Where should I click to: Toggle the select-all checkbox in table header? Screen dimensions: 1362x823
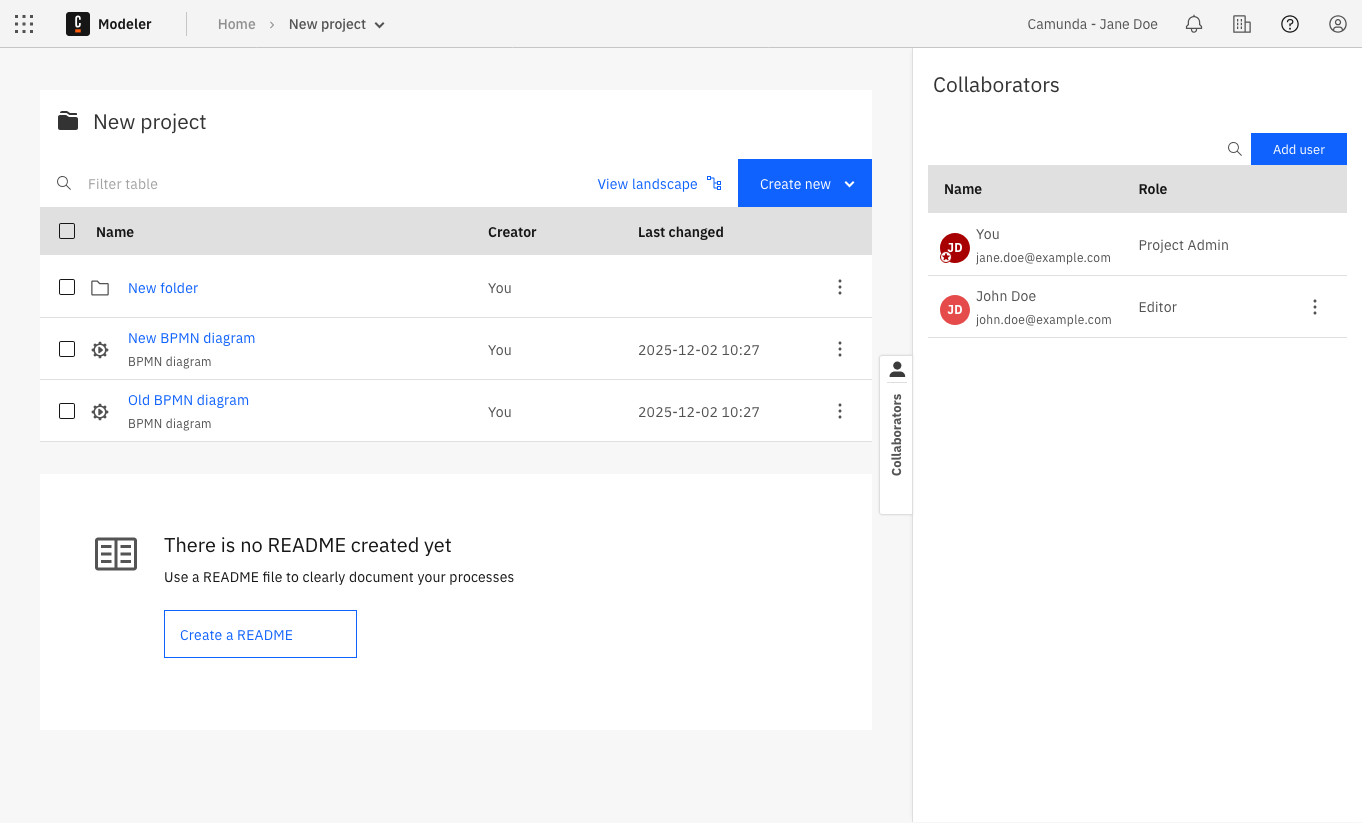[67, 231]
